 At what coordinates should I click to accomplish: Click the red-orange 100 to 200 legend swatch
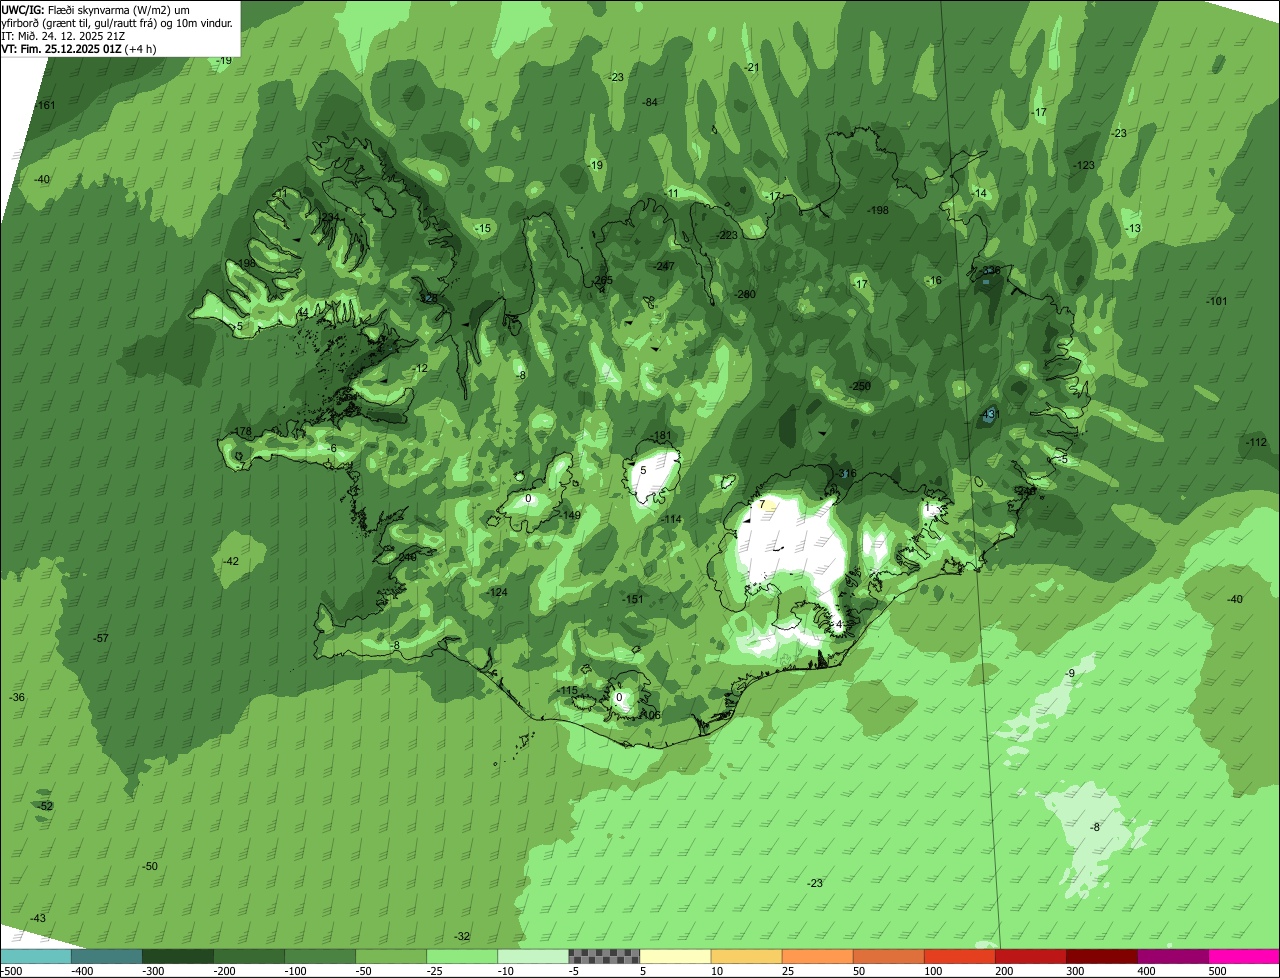[x=959, y=956]
